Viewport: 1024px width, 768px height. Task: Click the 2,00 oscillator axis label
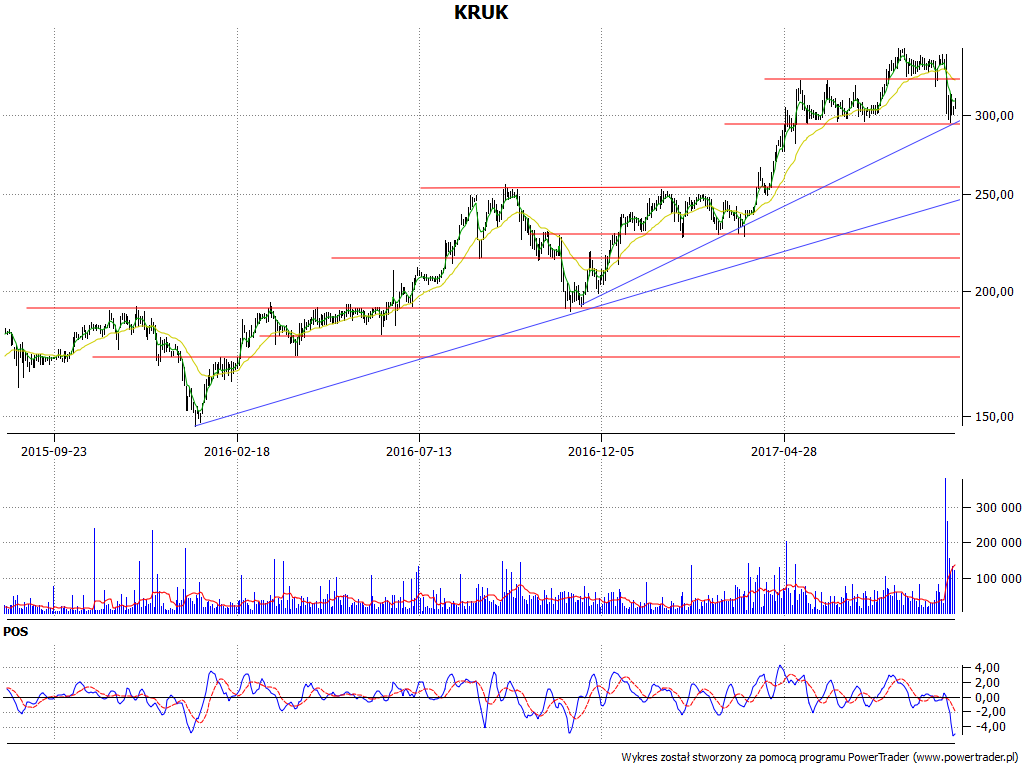click(x=987, y=683)
